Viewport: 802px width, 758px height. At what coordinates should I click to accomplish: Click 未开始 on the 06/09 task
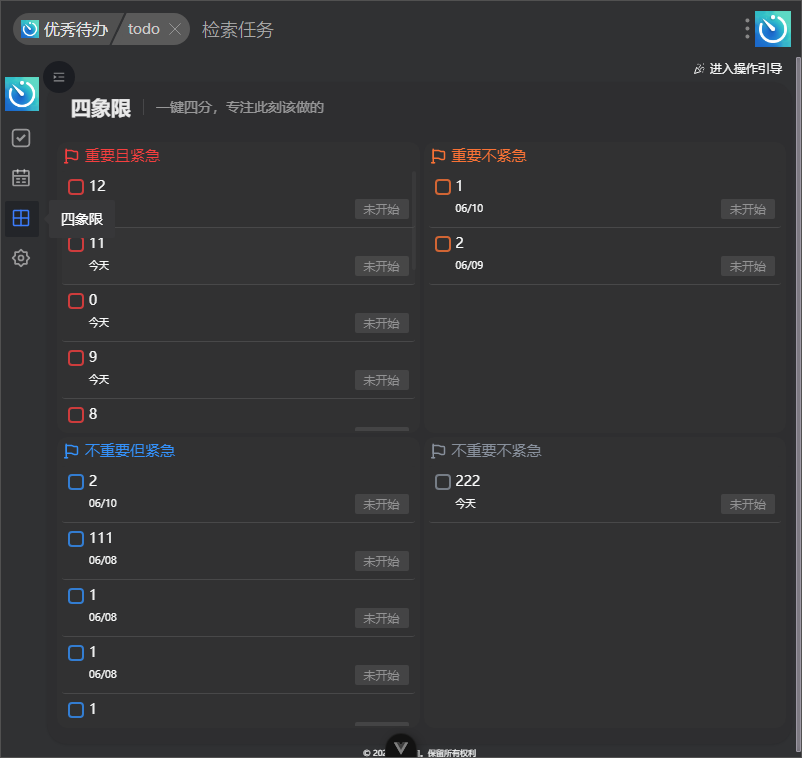click(x=748, y=266)
